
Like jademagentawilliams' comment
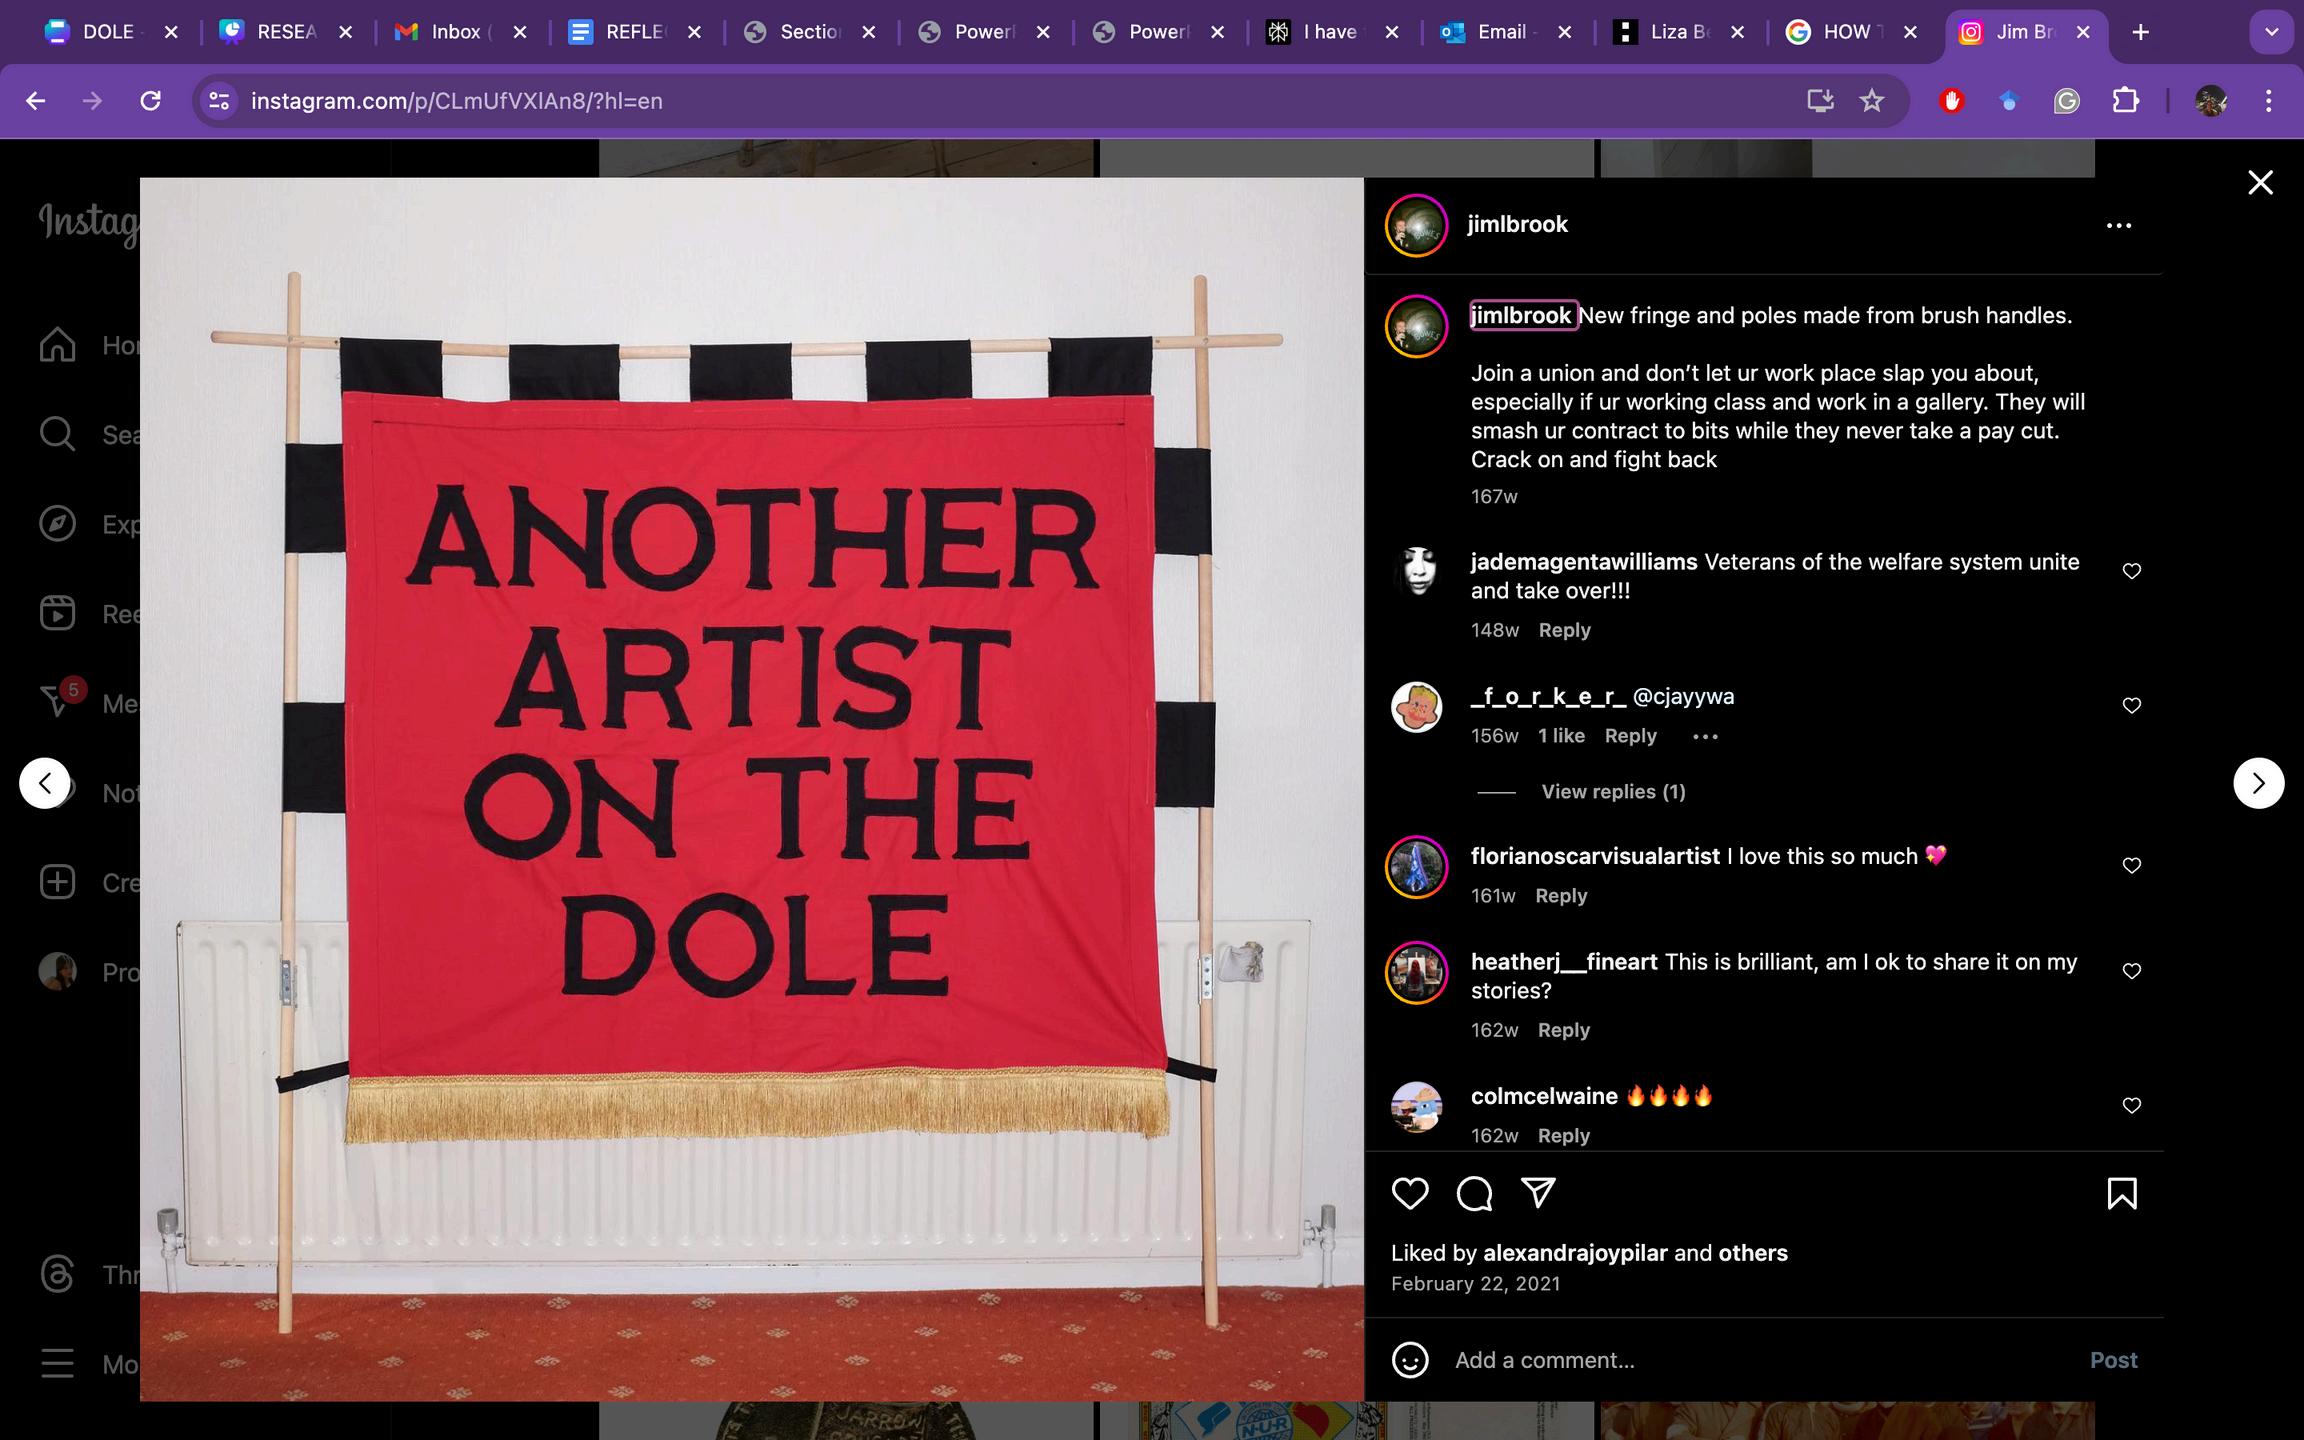[2132, 571]
